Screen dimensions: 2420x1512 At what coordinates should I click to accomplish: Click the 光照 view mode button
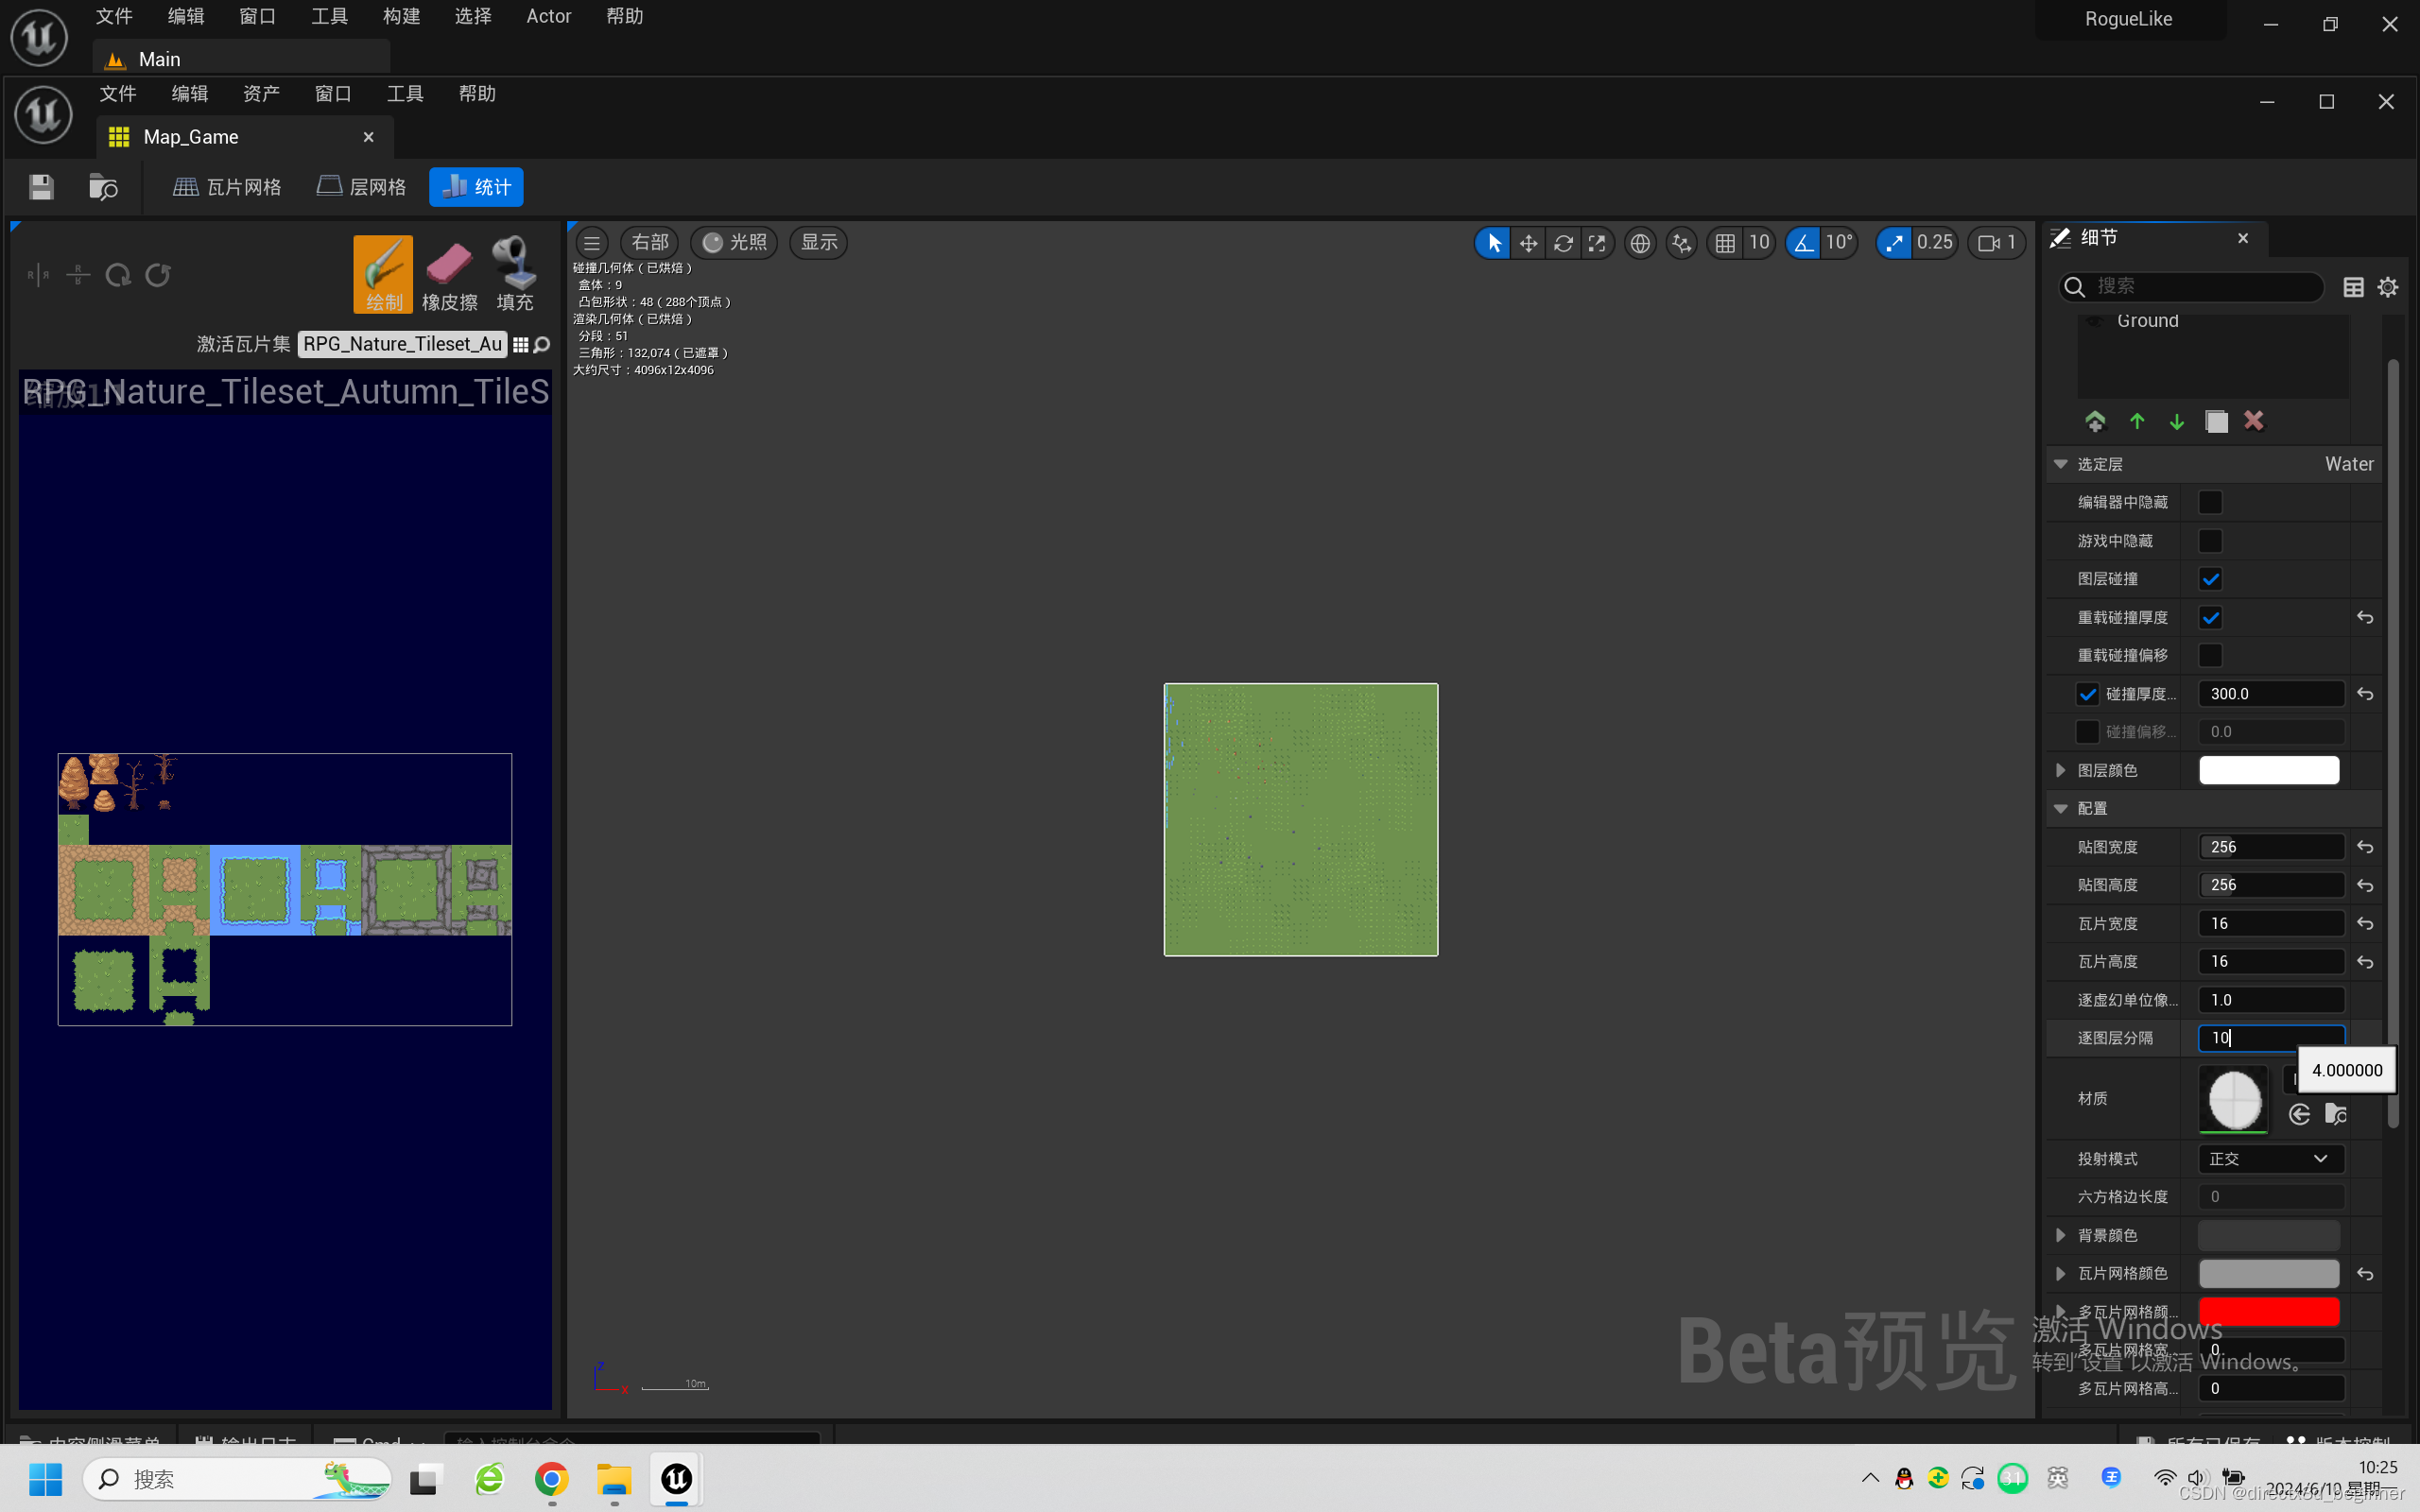click(x=734, y=242)
